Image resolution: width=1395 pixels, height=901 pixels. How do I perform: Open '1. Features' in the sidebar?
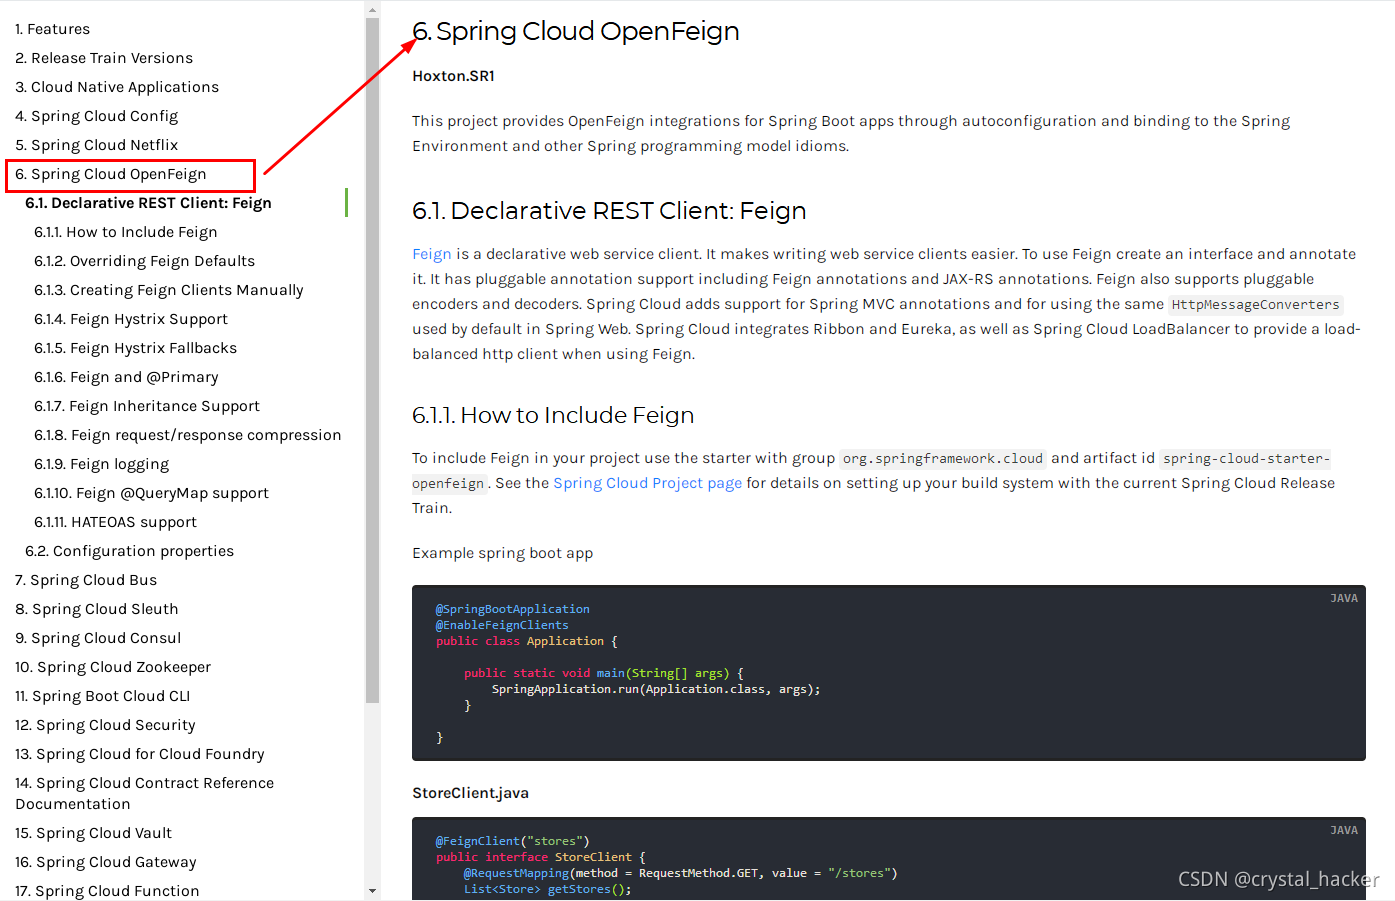pyautogui.click(x=52, y=29)
